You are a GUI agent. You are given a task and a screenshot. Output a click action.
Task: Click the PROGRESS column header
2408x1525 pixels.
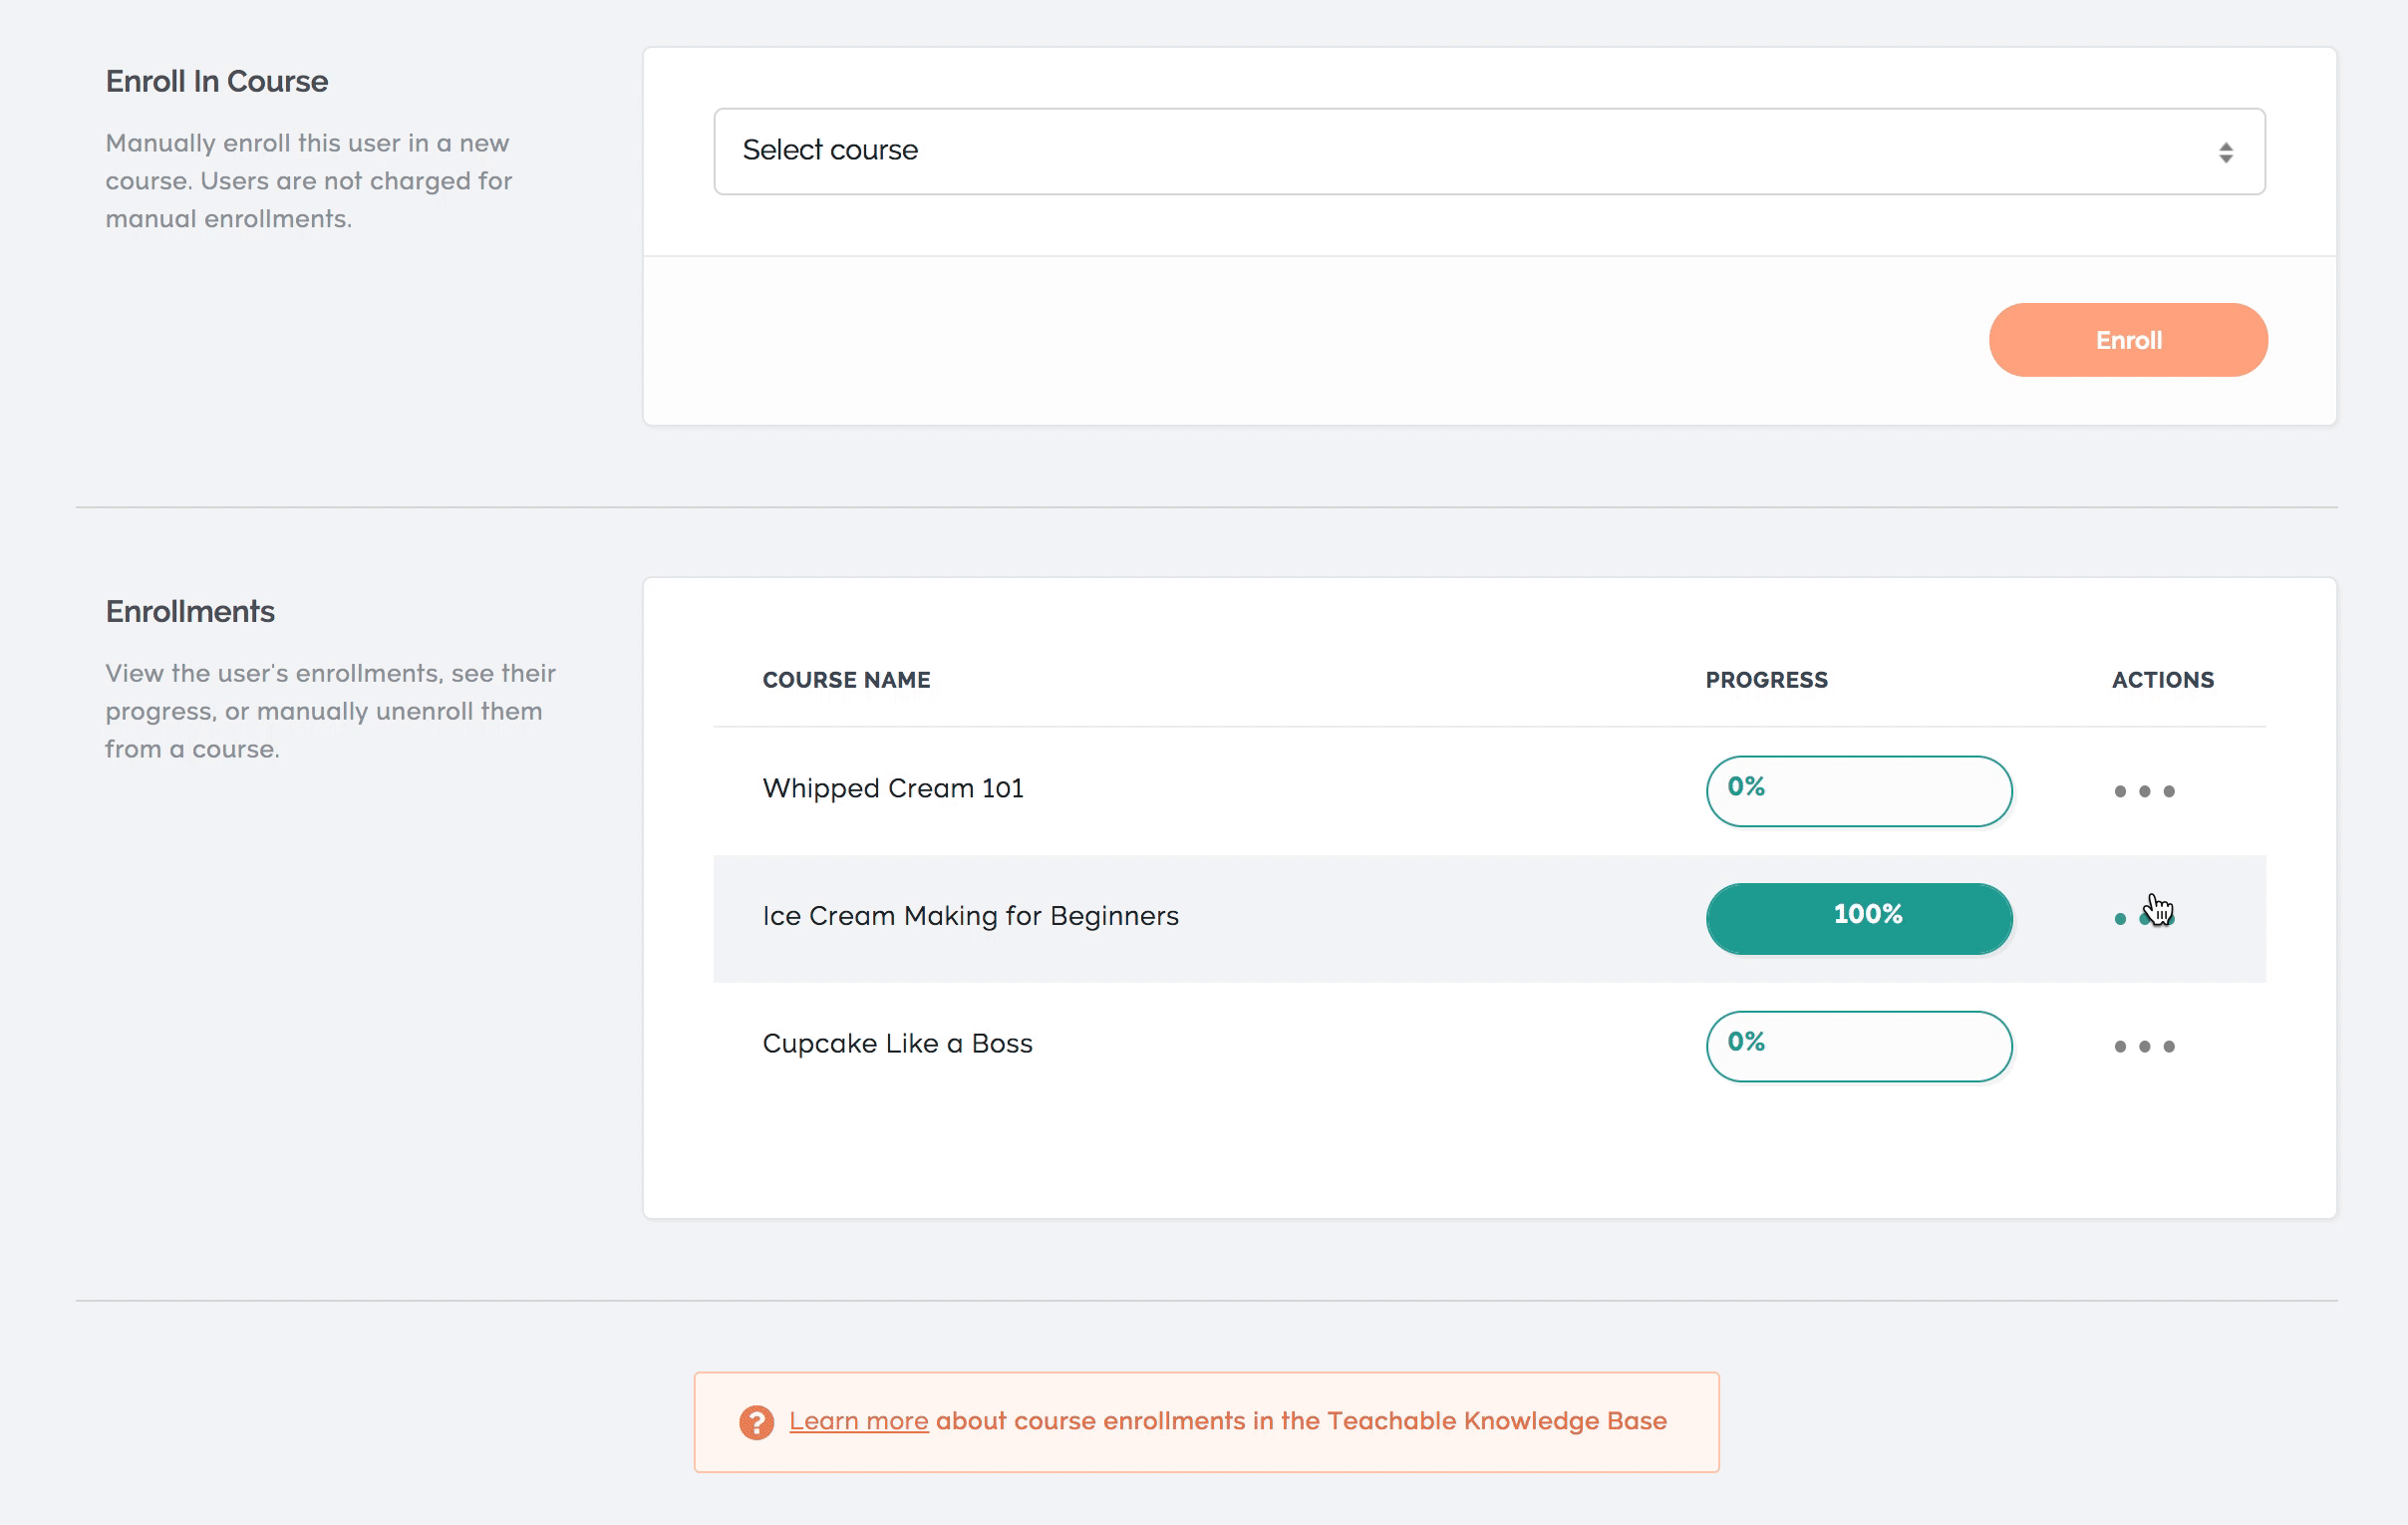(x=1766, y=680)
